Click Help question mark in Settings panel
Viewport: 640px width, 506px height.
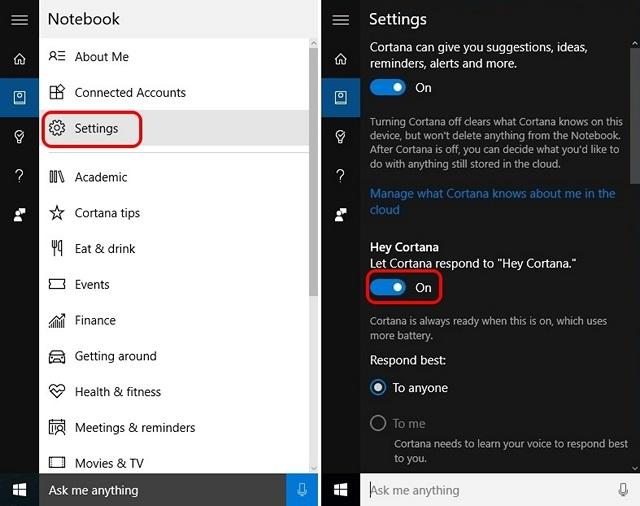click(x=340, y=175)
